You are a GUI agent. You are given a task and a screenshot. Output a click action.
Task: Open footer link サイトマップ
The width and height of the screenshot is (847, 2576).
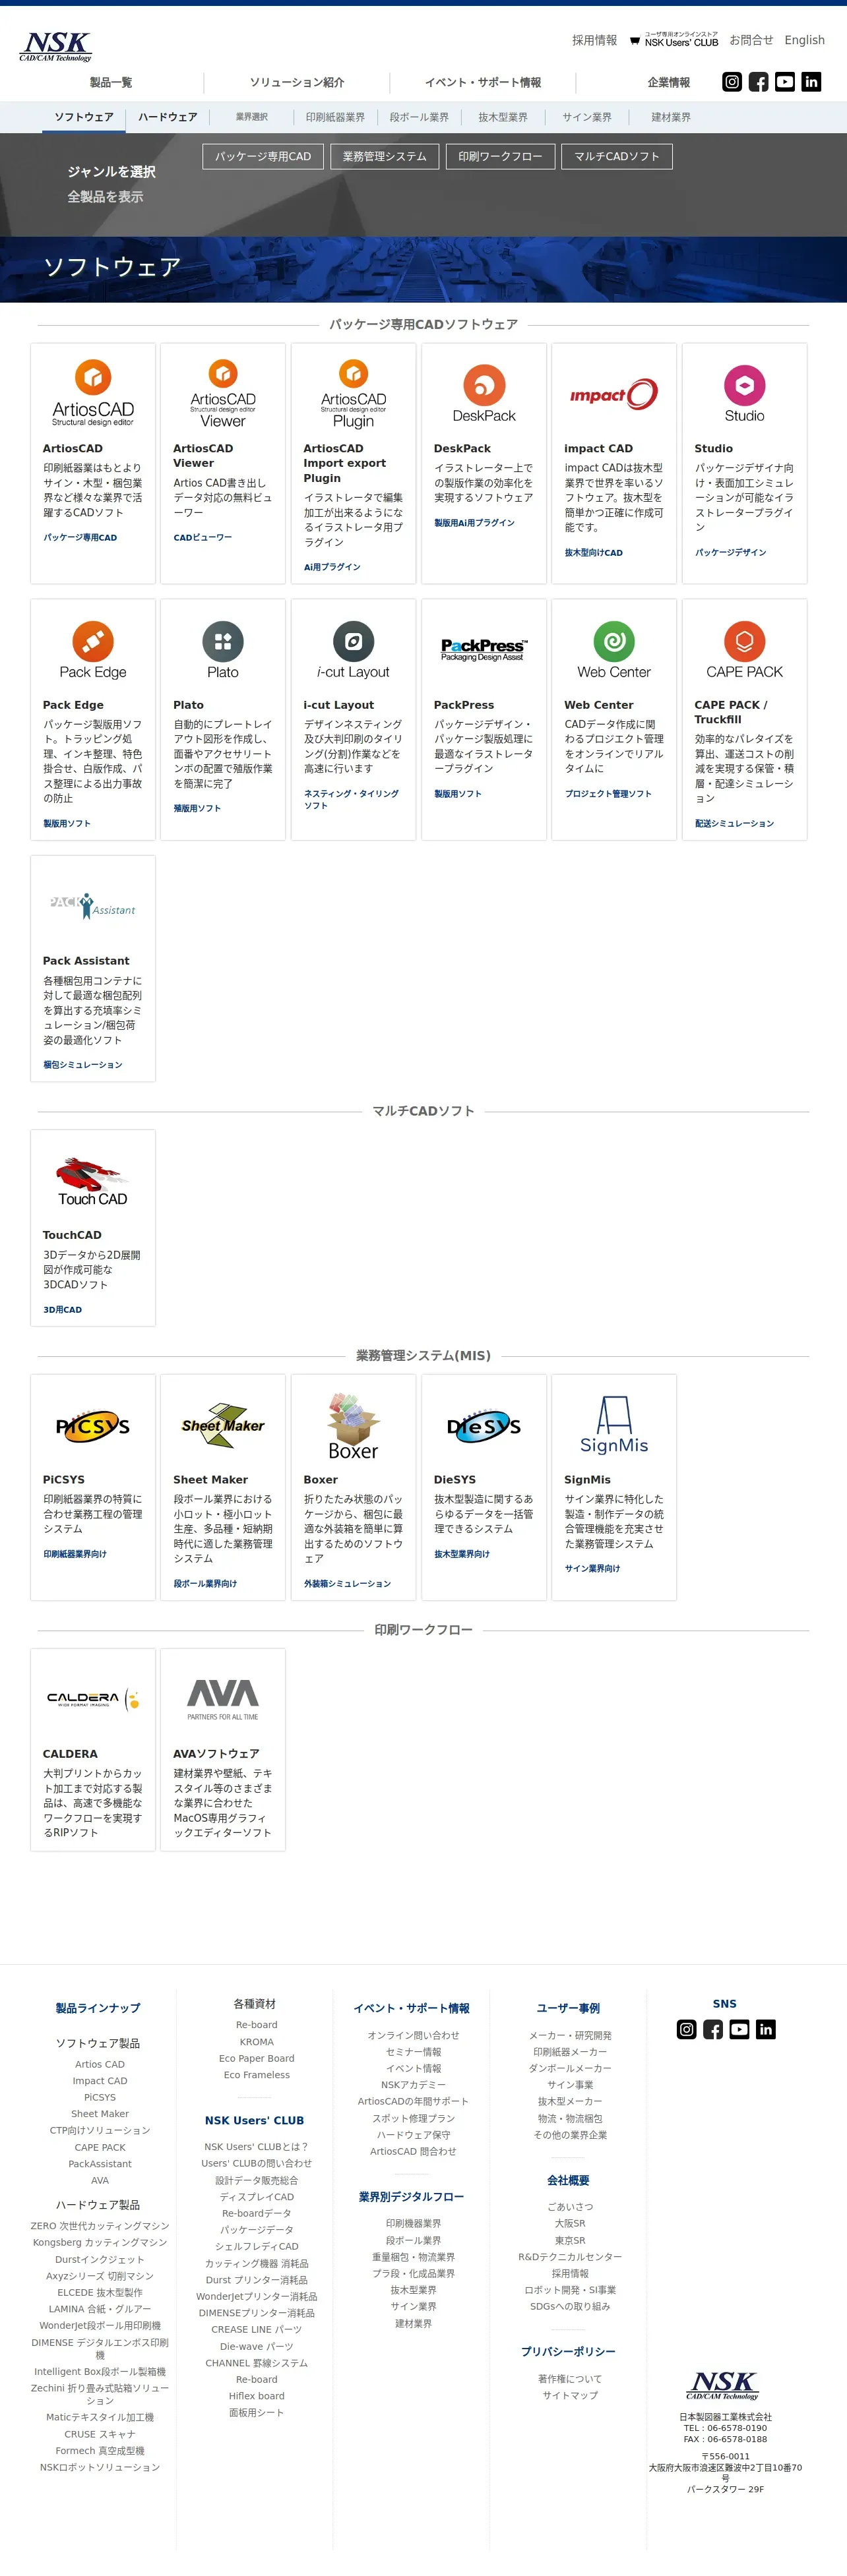pos(570,2395)
